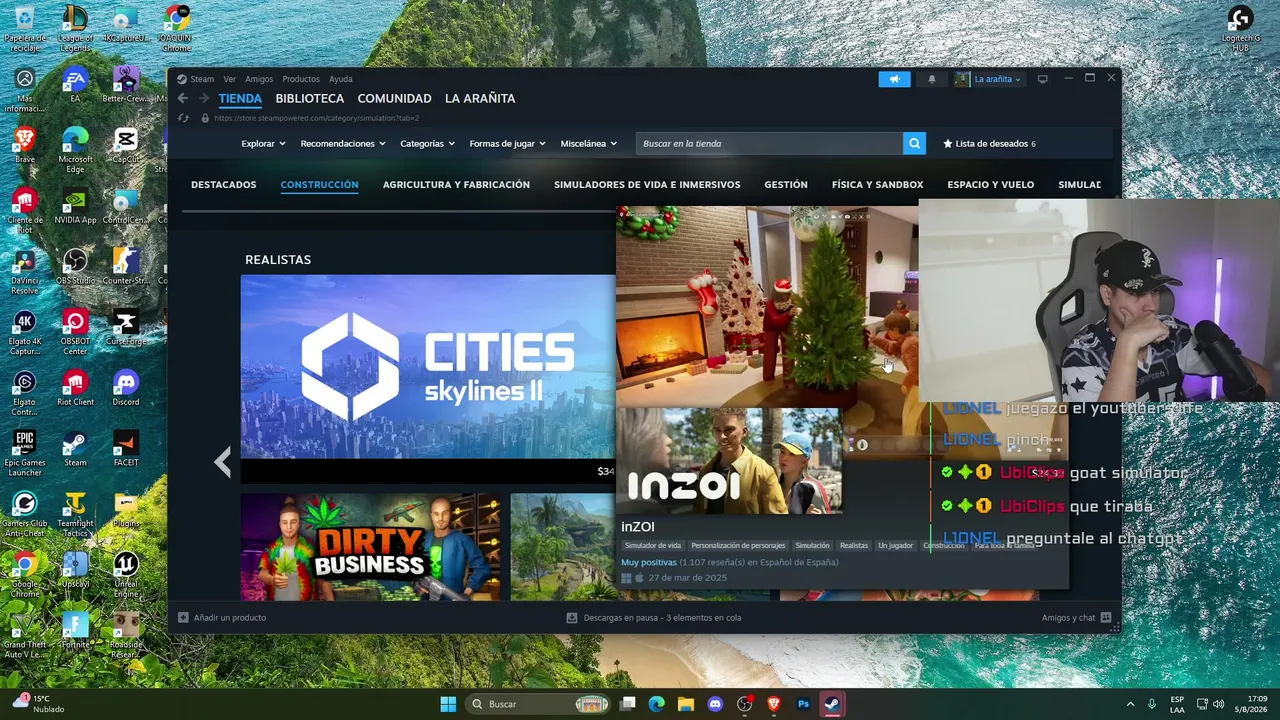The image size is (1280, 720).
Task: Open EA app desktop shortcut
Action: (x=75, y=84)
